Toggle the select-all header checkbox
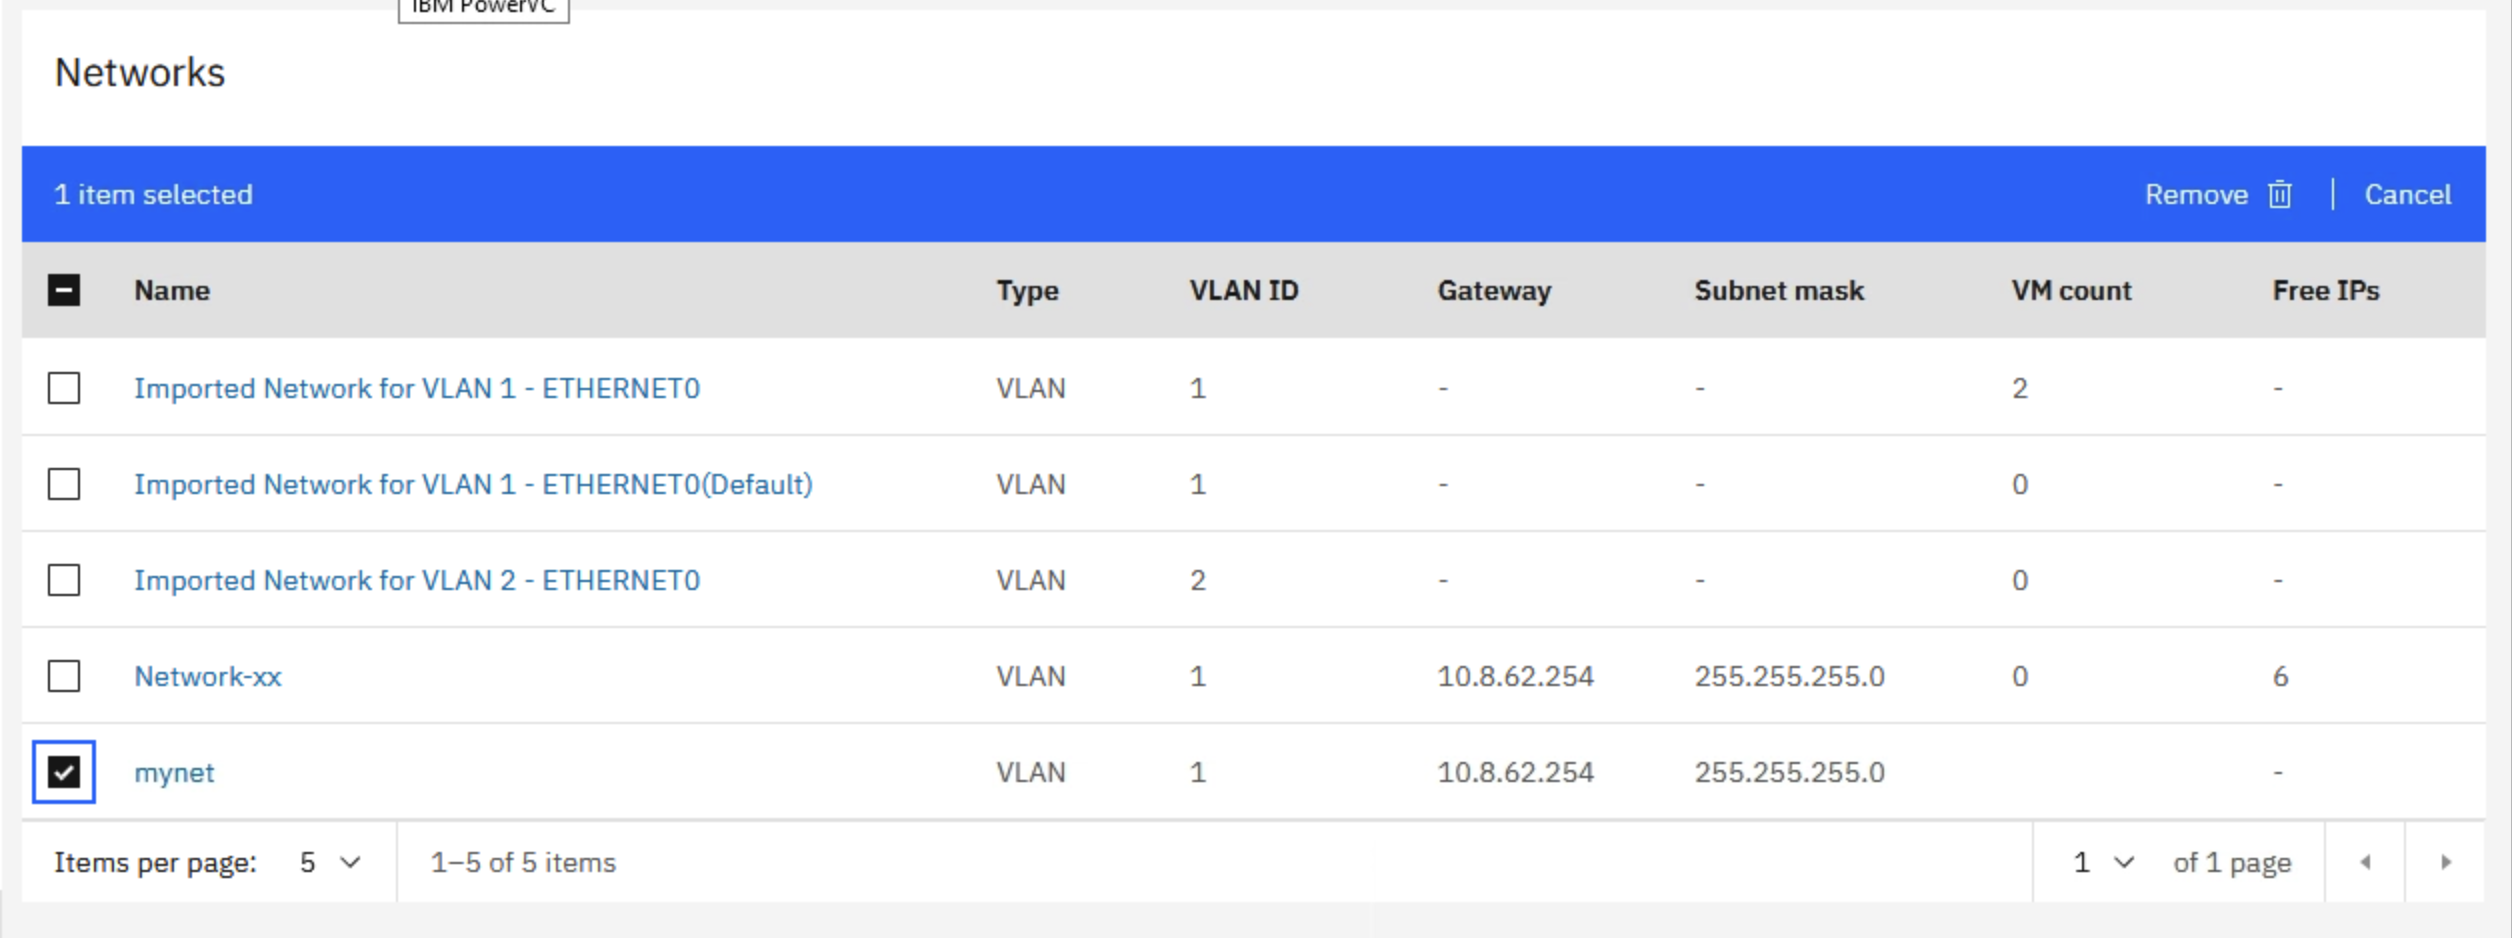The height and width of the screenshot is (938, 2512). (x=64, y=290)
